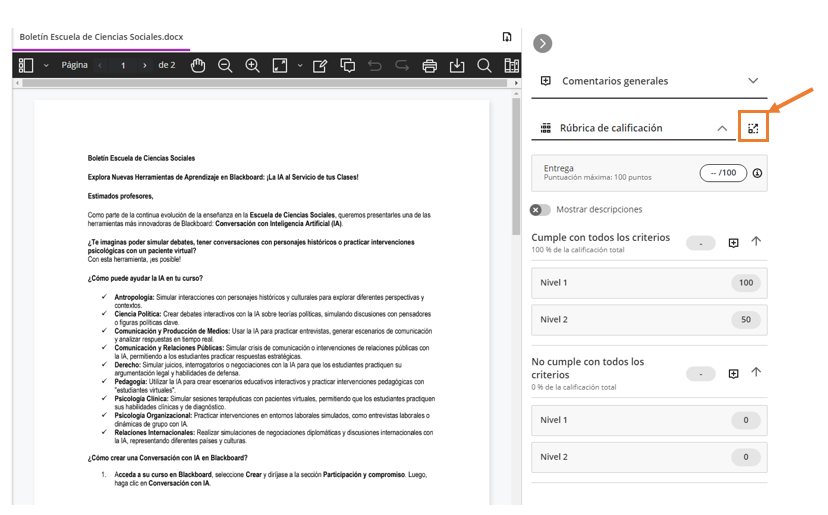This screenshot has height=515, width=828.
Task: Click the Antropología bullet item
Action: pyautogui.click(x=269, y=301)
